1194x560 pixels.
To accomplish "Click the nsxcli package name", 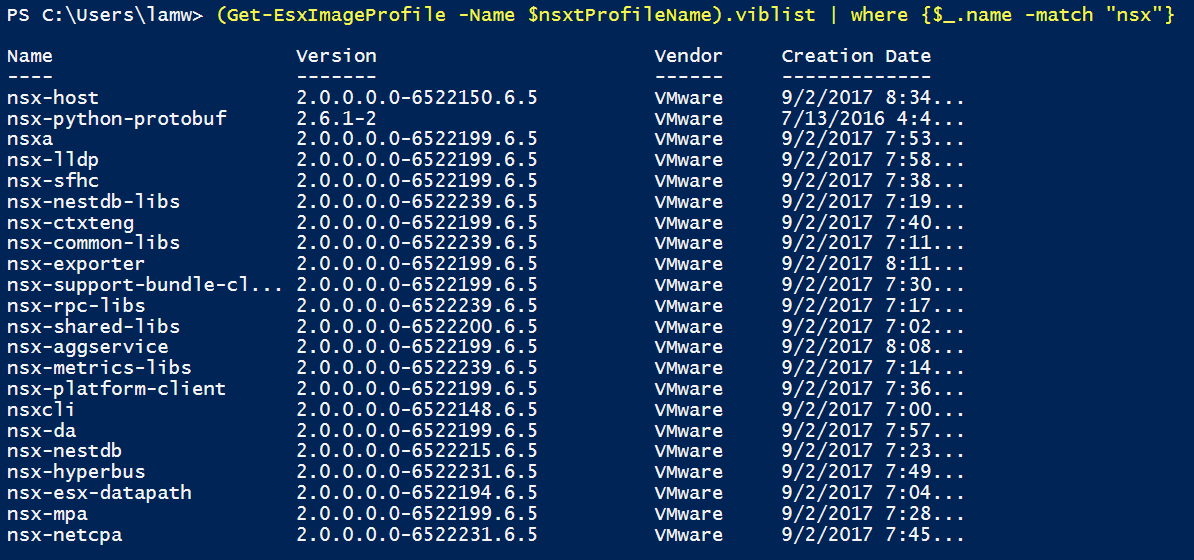I will pos(40,410).
